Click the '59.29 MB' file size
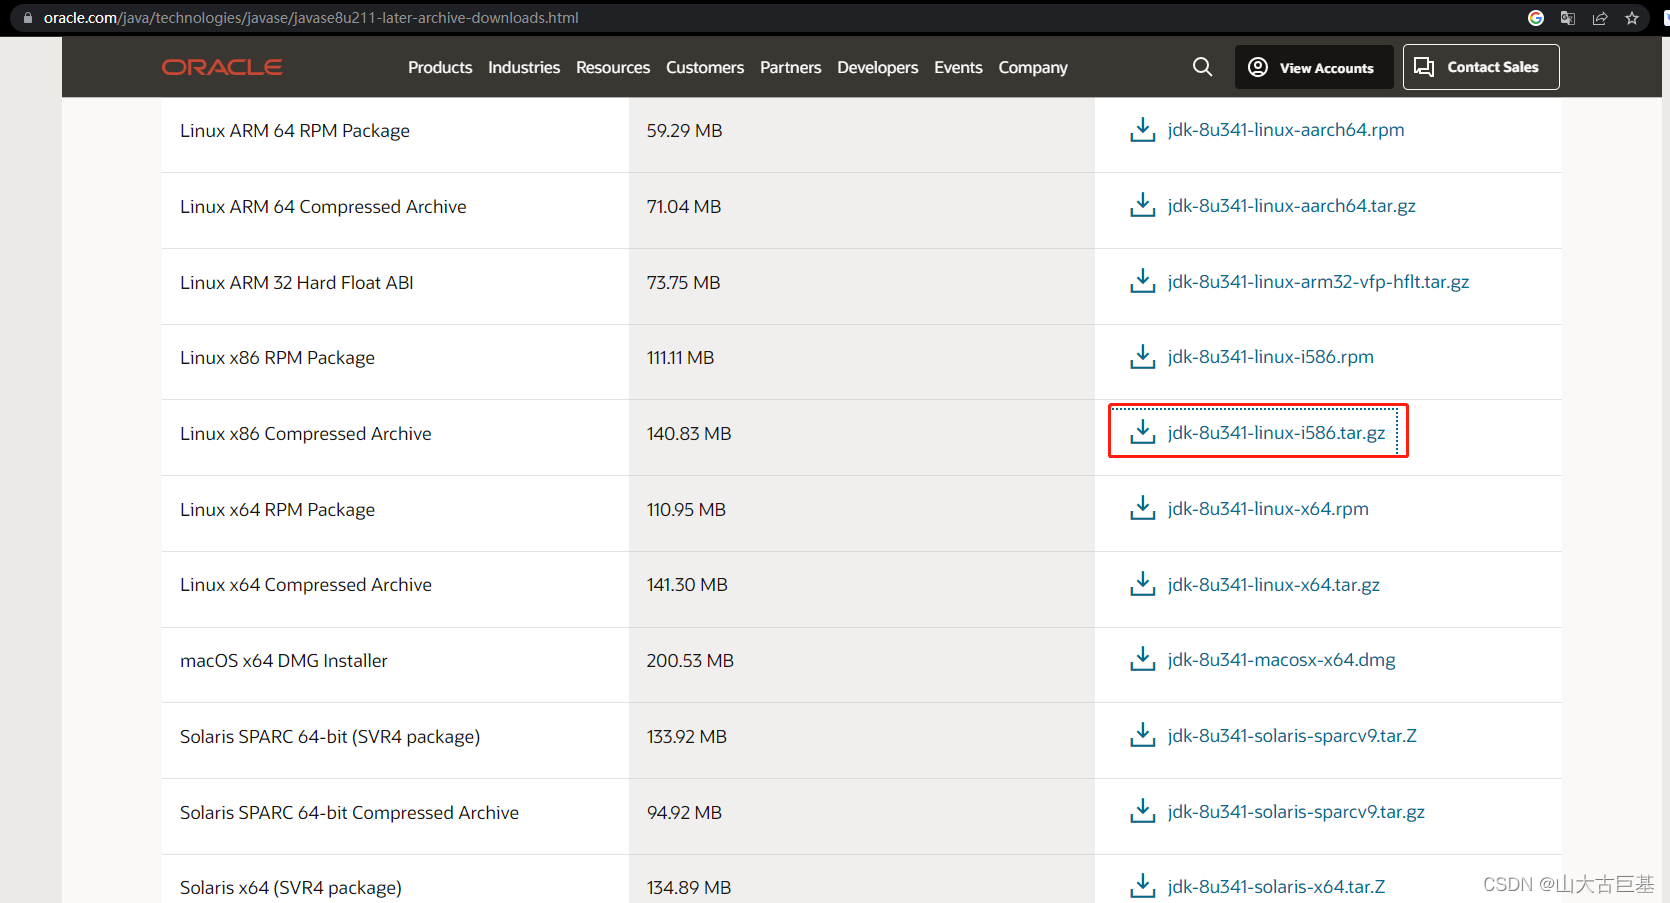 [684, 131]
